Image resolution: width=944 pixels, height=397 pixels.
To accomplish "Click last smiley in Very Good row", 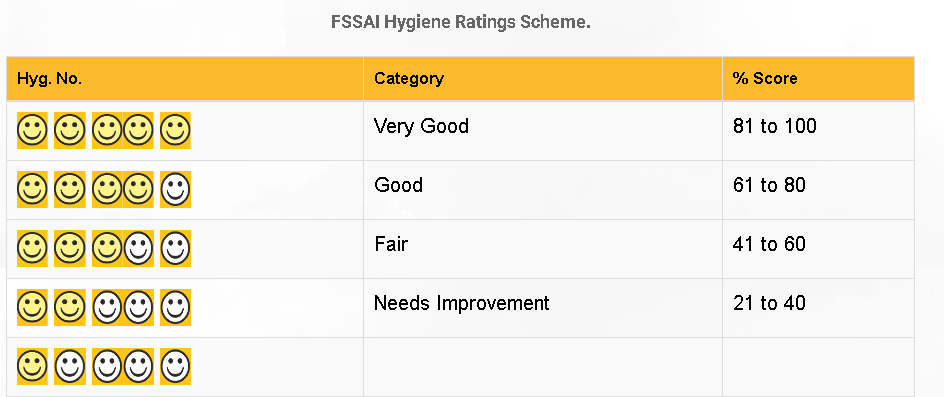I will (x=175, y=130).
